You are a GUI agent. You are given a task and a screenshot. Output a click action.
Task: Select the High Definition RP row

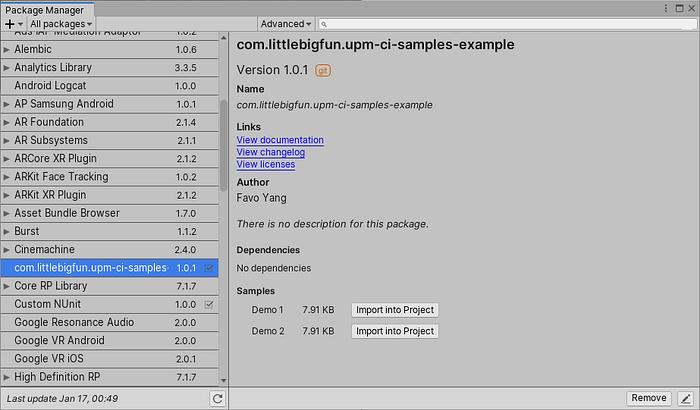(110, 377)
